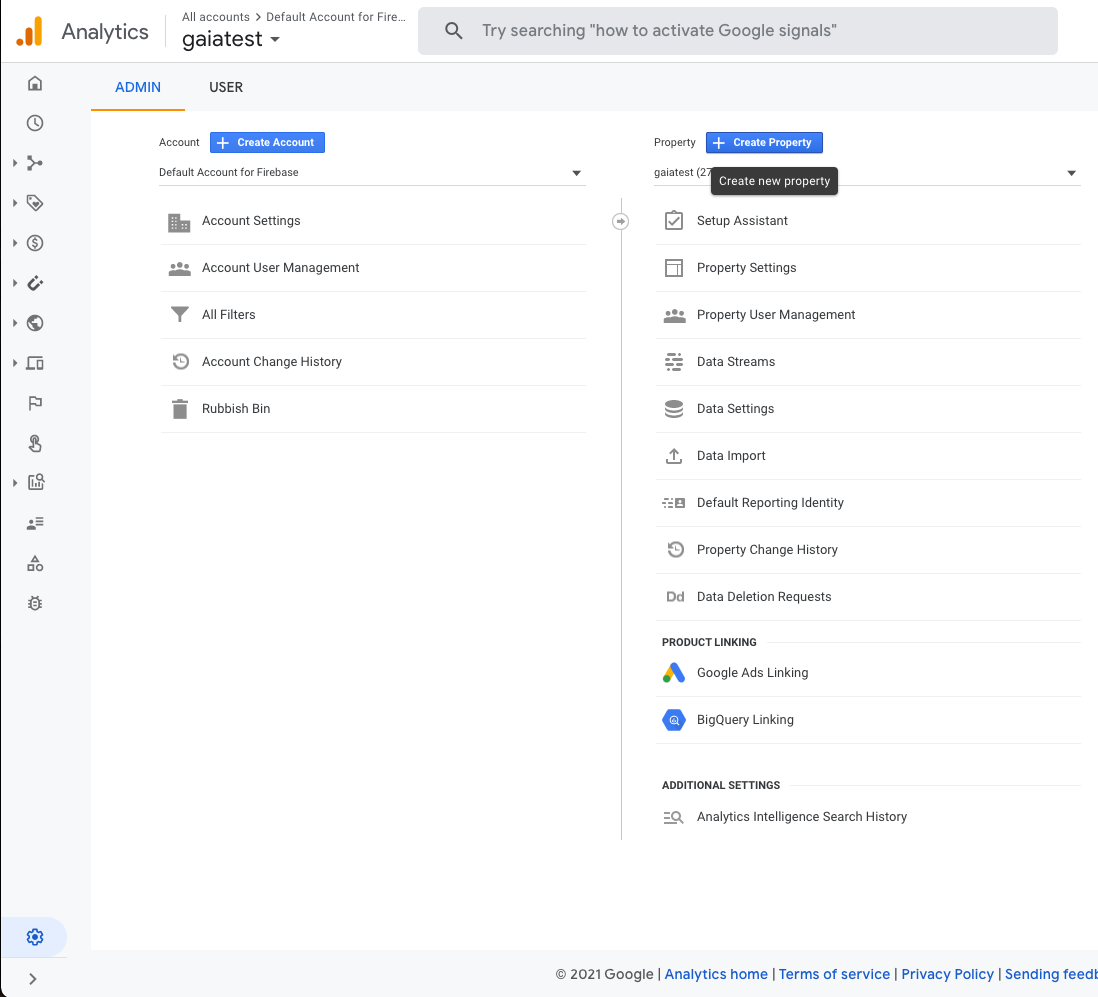
Task: Click the globe demographics sidebar icon
Action: (35, 323)
